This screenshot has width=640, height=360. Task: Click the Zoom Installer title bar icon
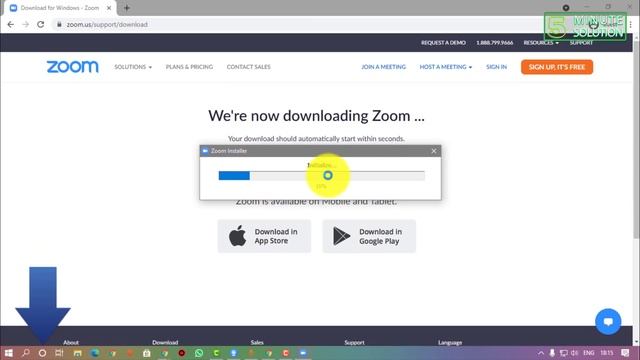click(x=205, y=151)
